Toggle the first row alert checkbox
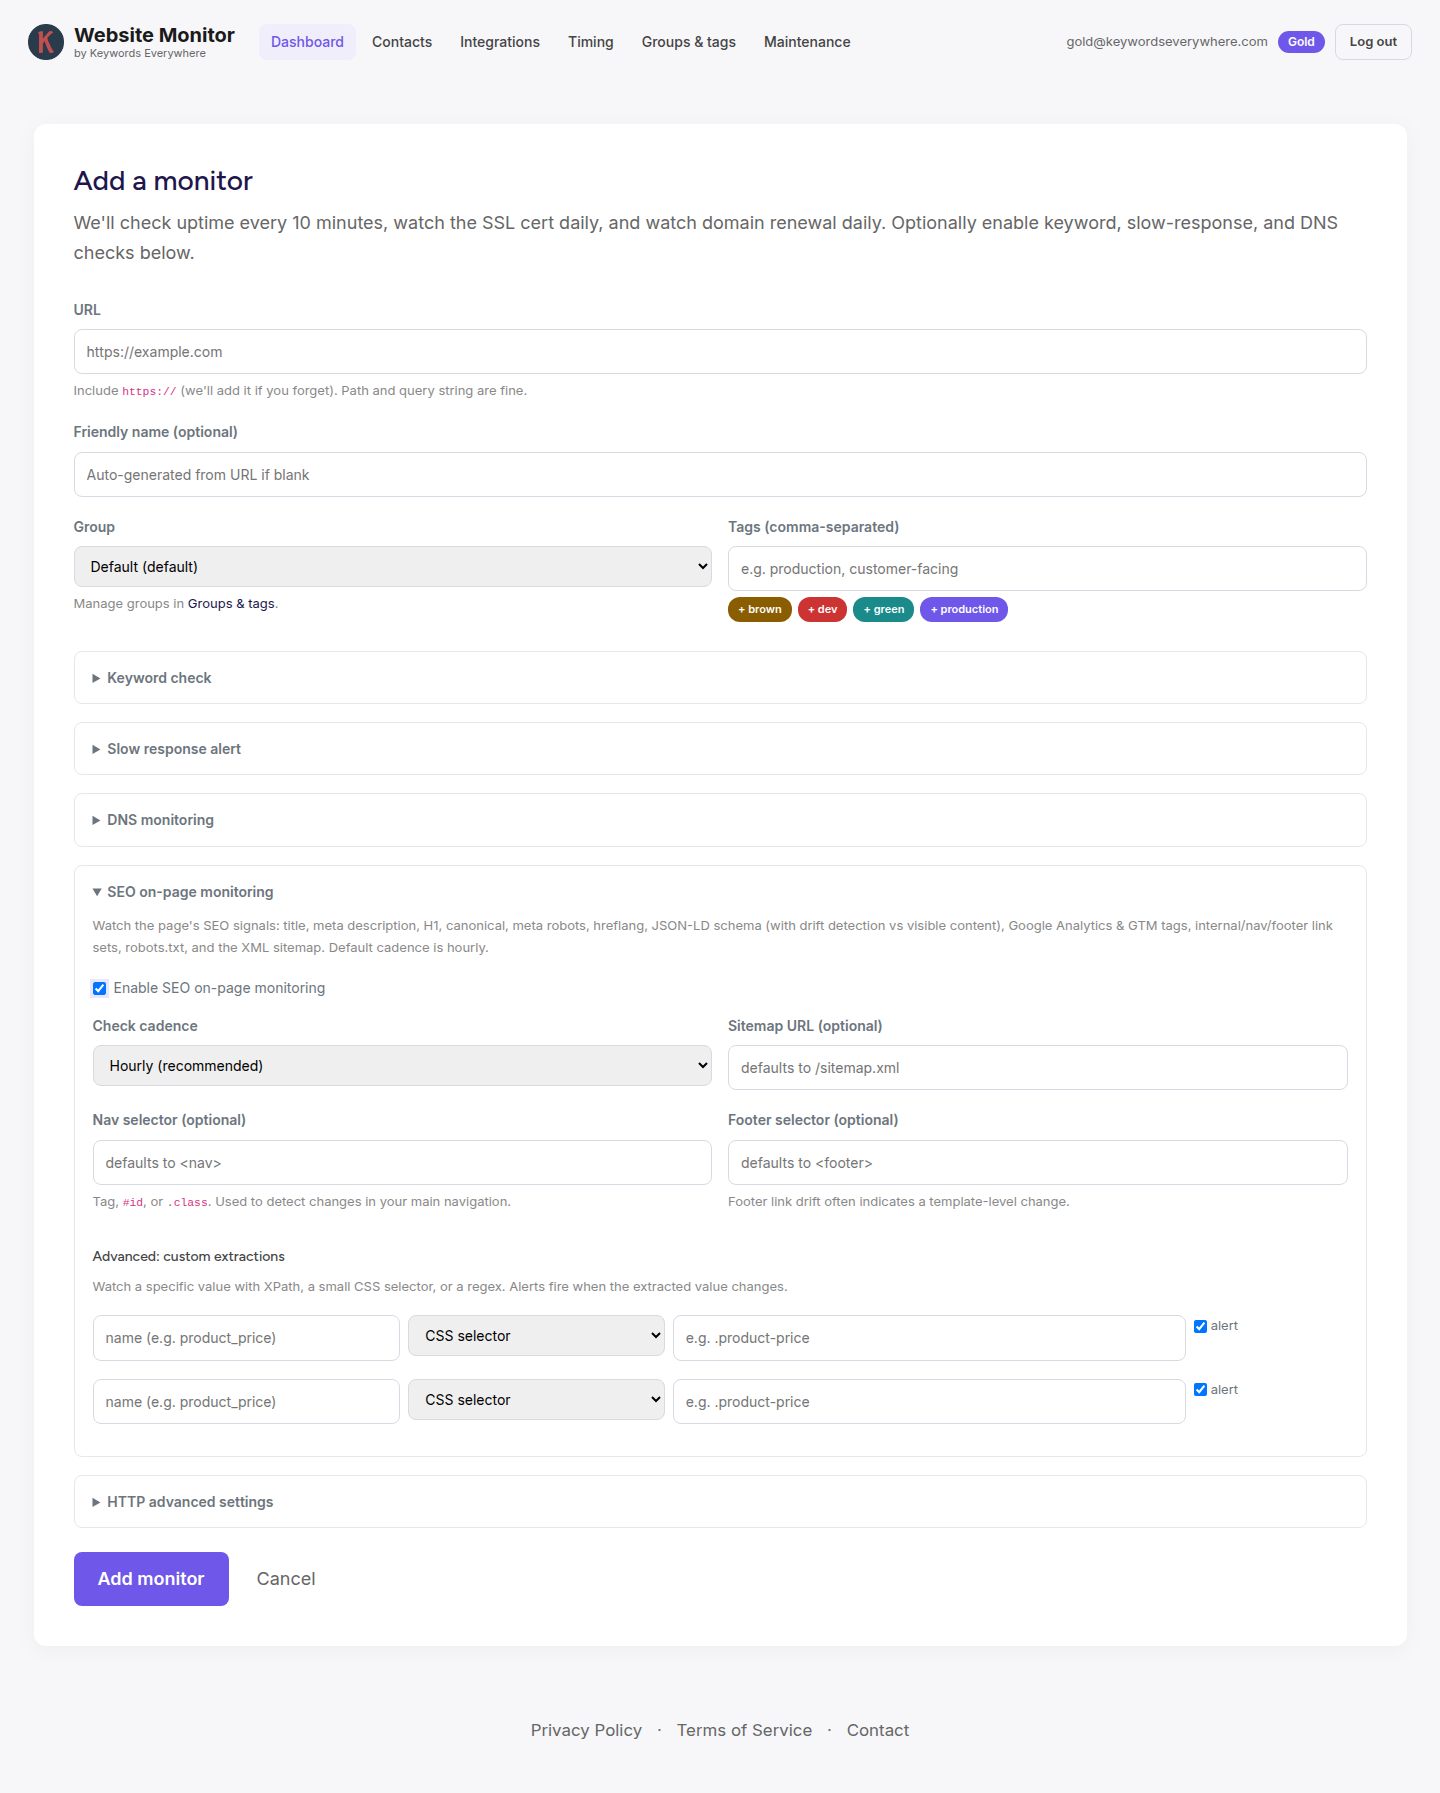 [x=1201, y=1327]
